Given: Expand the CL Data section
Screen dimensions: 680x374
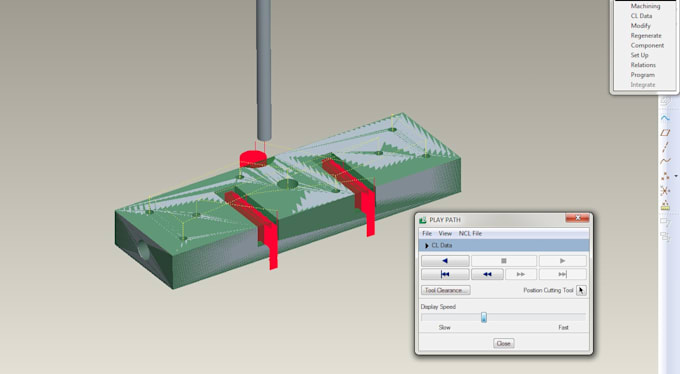Looking at the screenshot, I should tap(427, 246).
